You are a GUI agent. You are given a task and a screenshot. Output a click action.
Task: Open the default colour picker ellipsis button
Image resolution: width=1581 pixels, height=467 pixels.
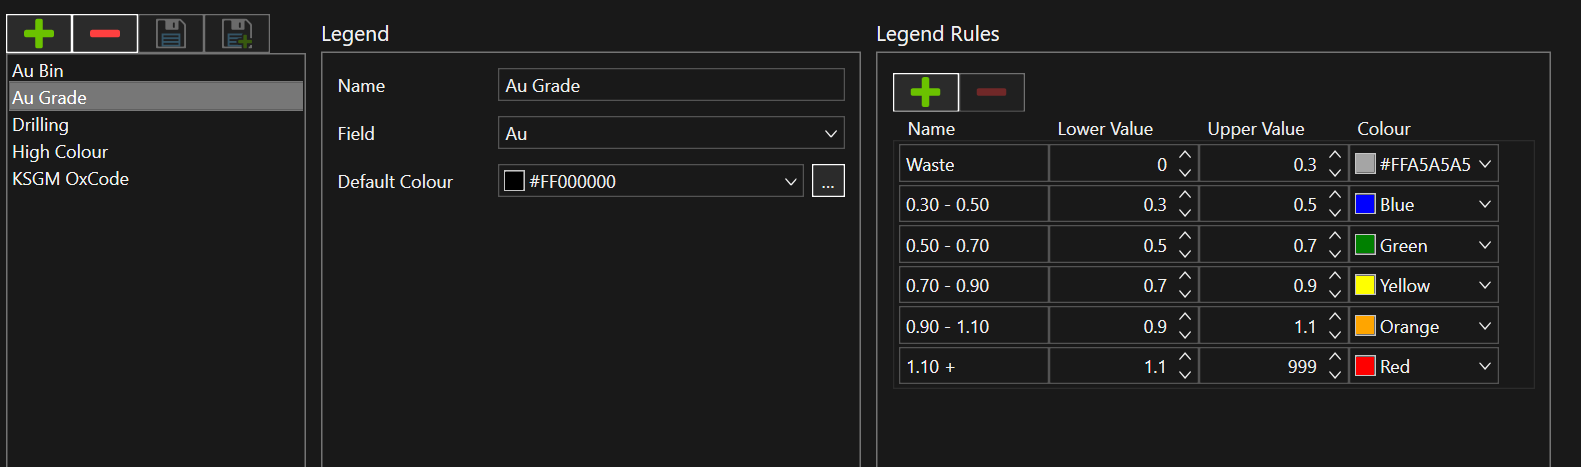[828, 181]
